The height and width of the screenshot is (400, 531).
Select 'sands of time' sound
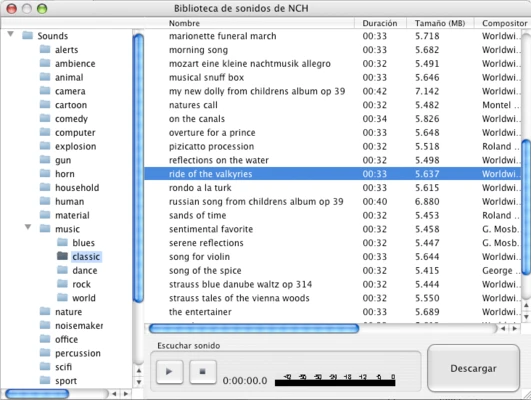(332, 215)
